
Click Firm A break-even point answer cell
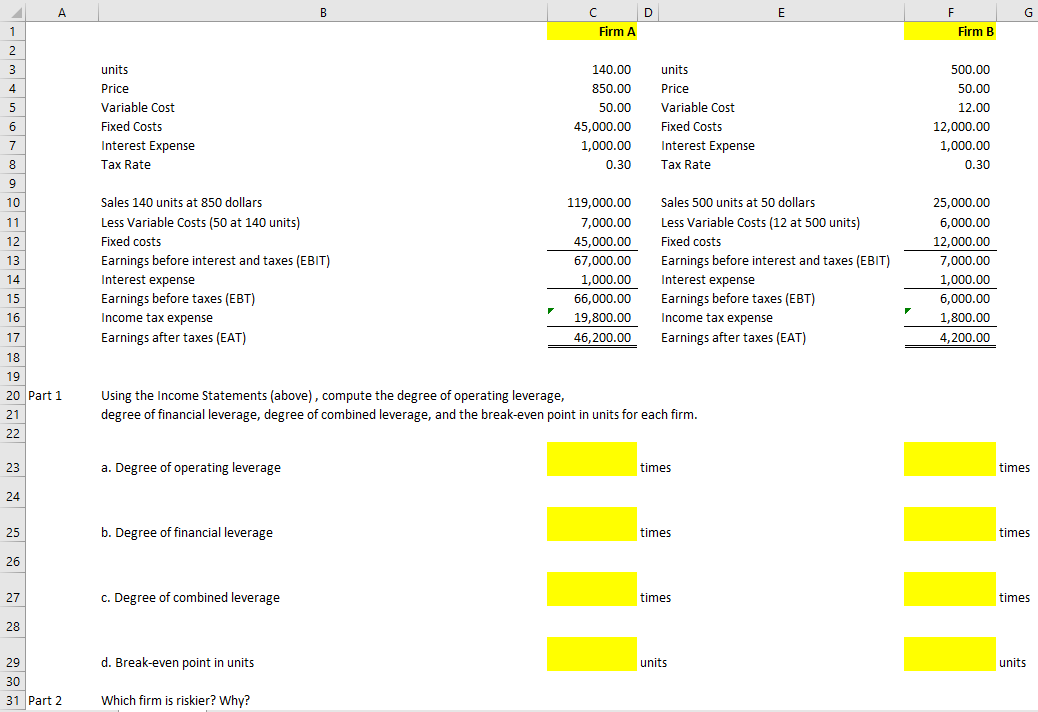(592, 654)
